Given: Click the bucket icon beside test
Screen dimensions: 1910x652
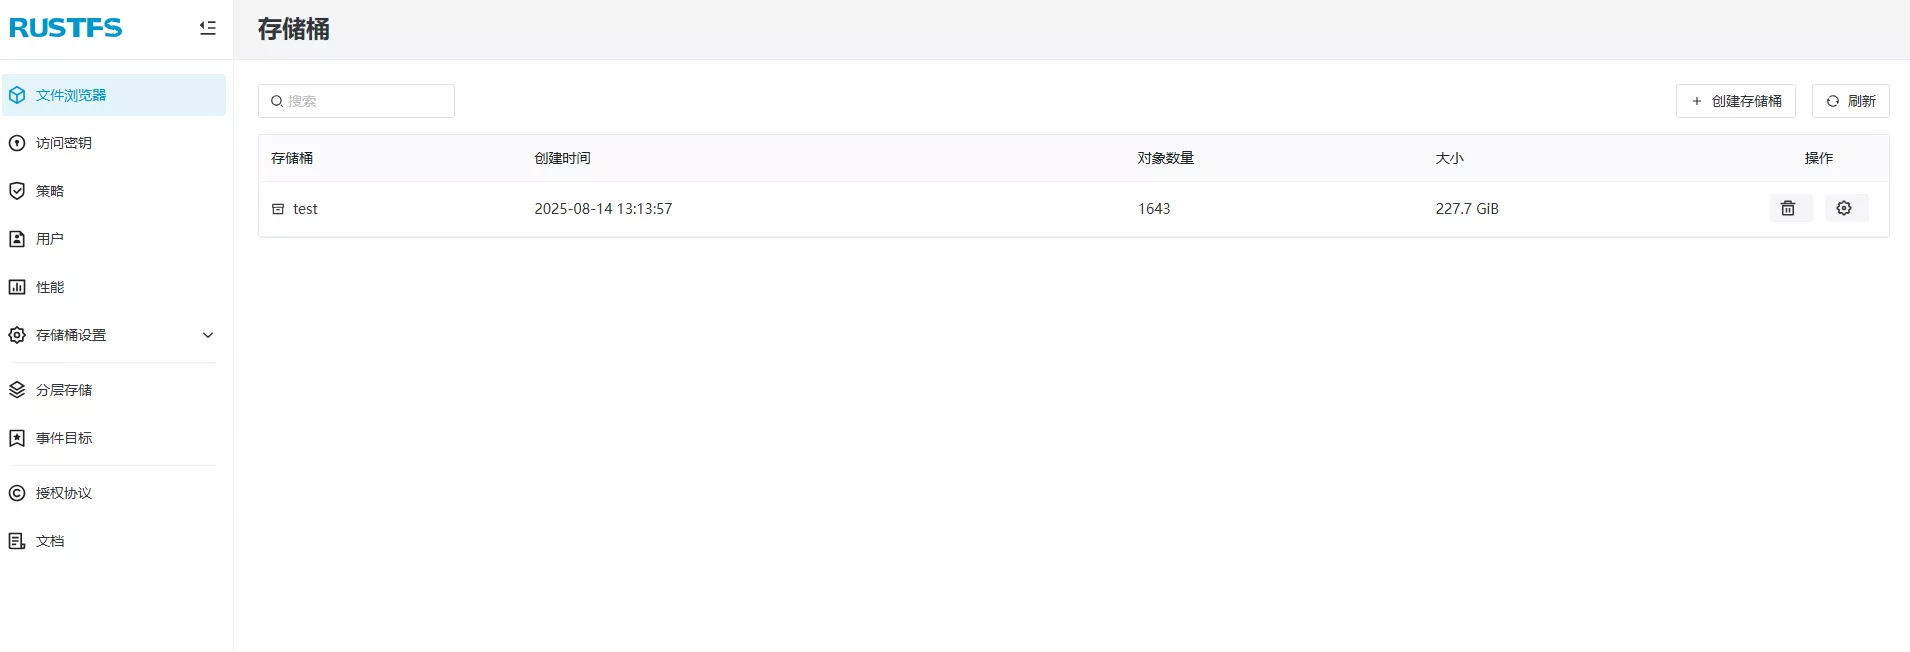Looking at the screenshot, I should [278, 209].
